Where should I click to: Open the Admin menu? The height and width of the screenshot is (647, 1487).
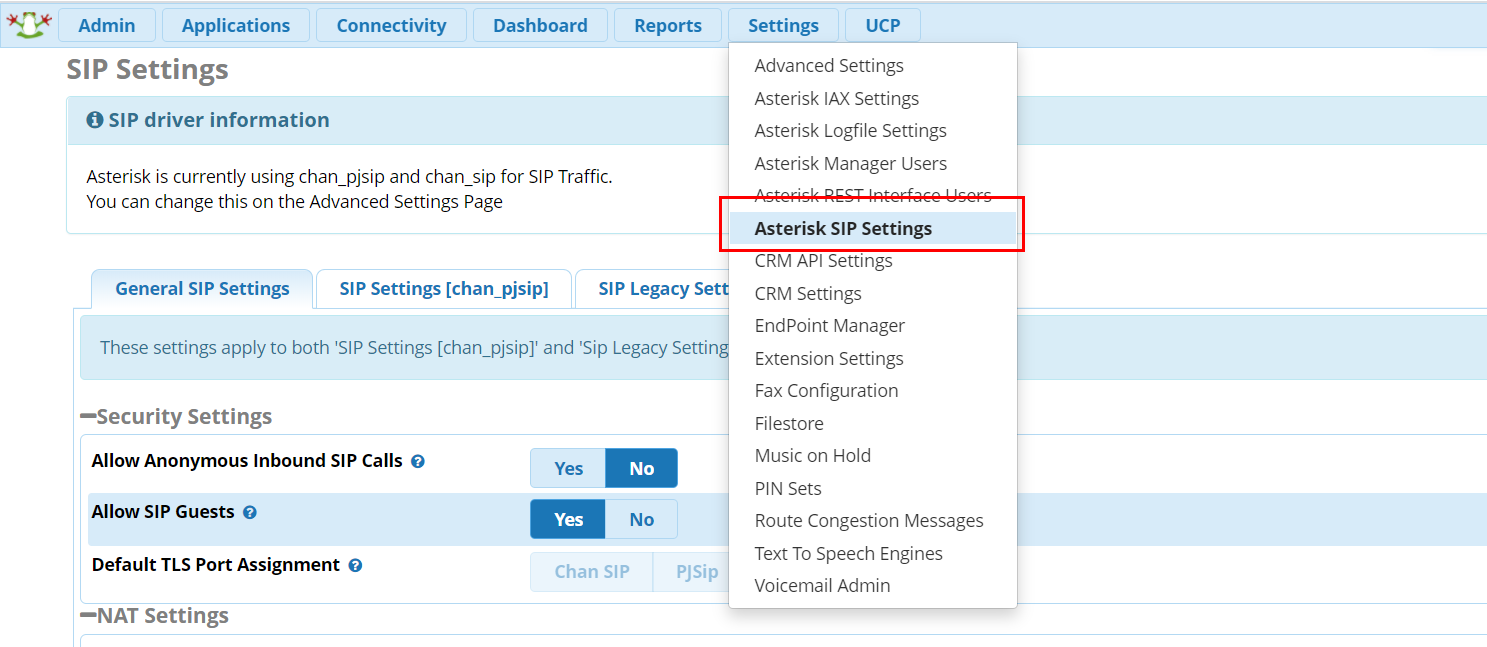click(107, 26)
